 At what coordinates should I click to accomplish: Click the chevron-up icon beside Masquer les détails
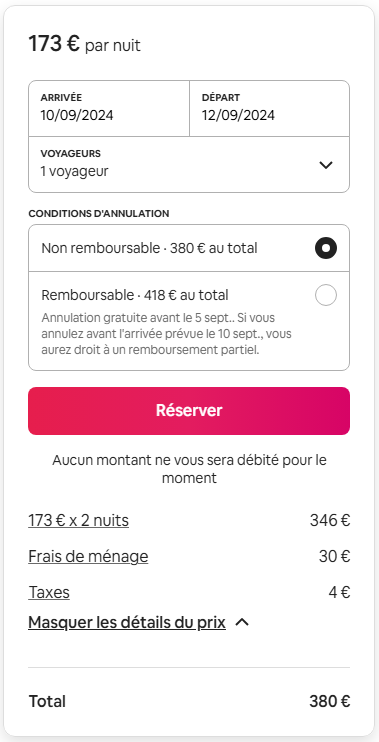[x=242, y=623]
